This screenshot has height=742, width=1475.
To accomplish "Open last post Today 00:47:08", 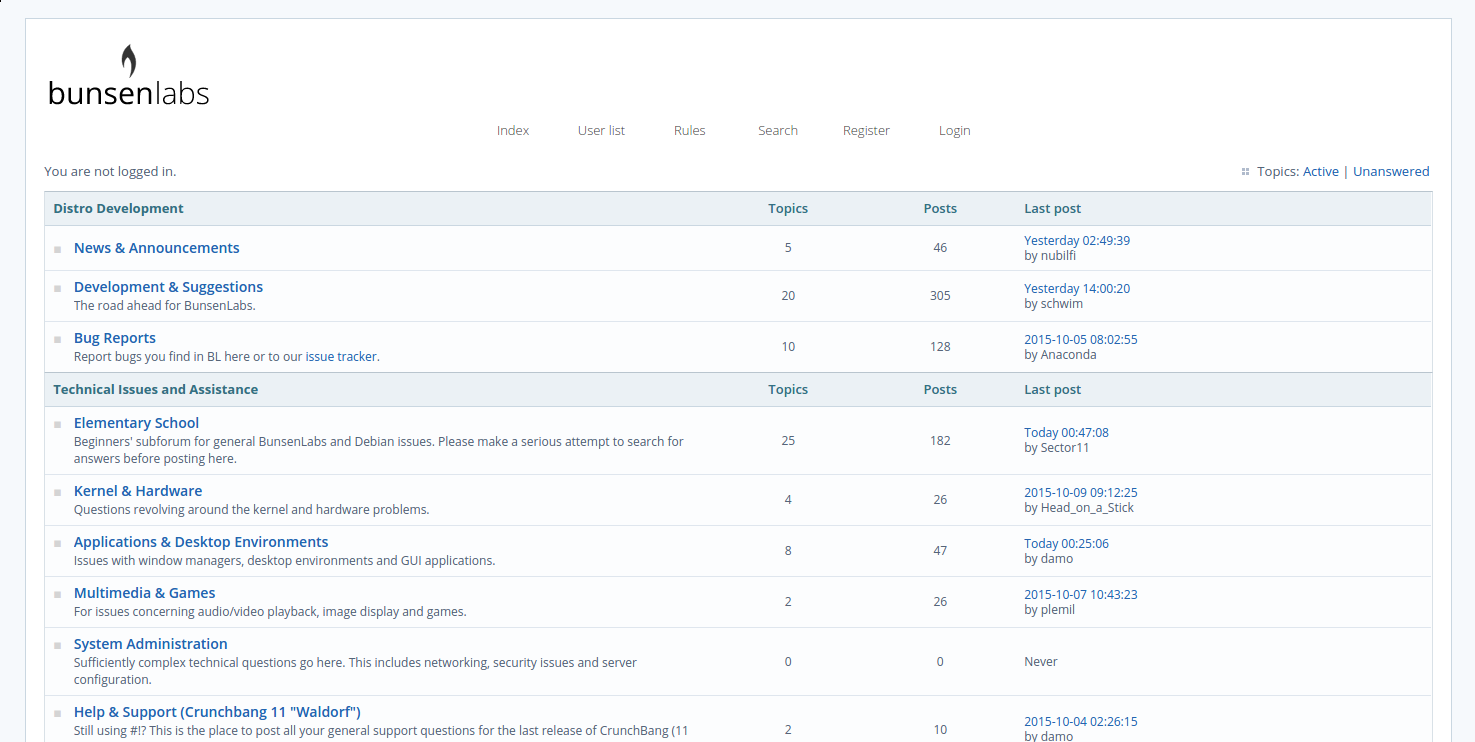I will [1066, 432].
